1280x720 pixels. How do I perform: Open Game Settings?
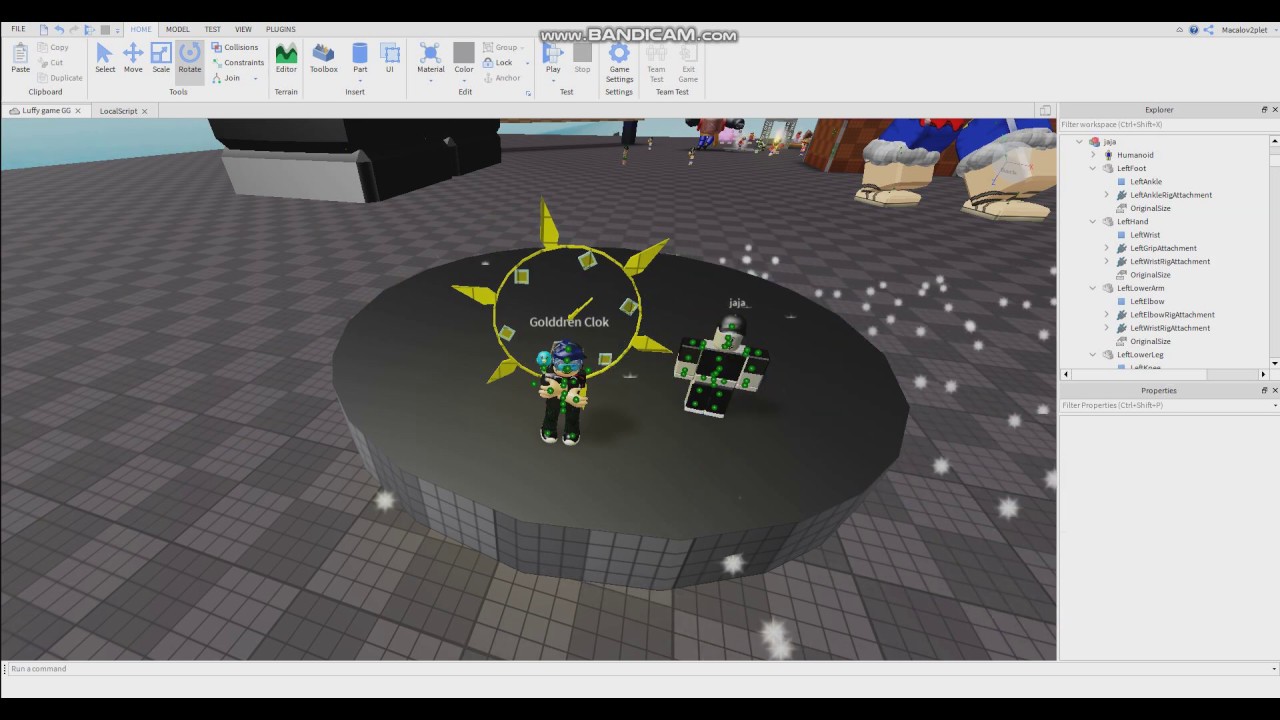tap(619, 62)
